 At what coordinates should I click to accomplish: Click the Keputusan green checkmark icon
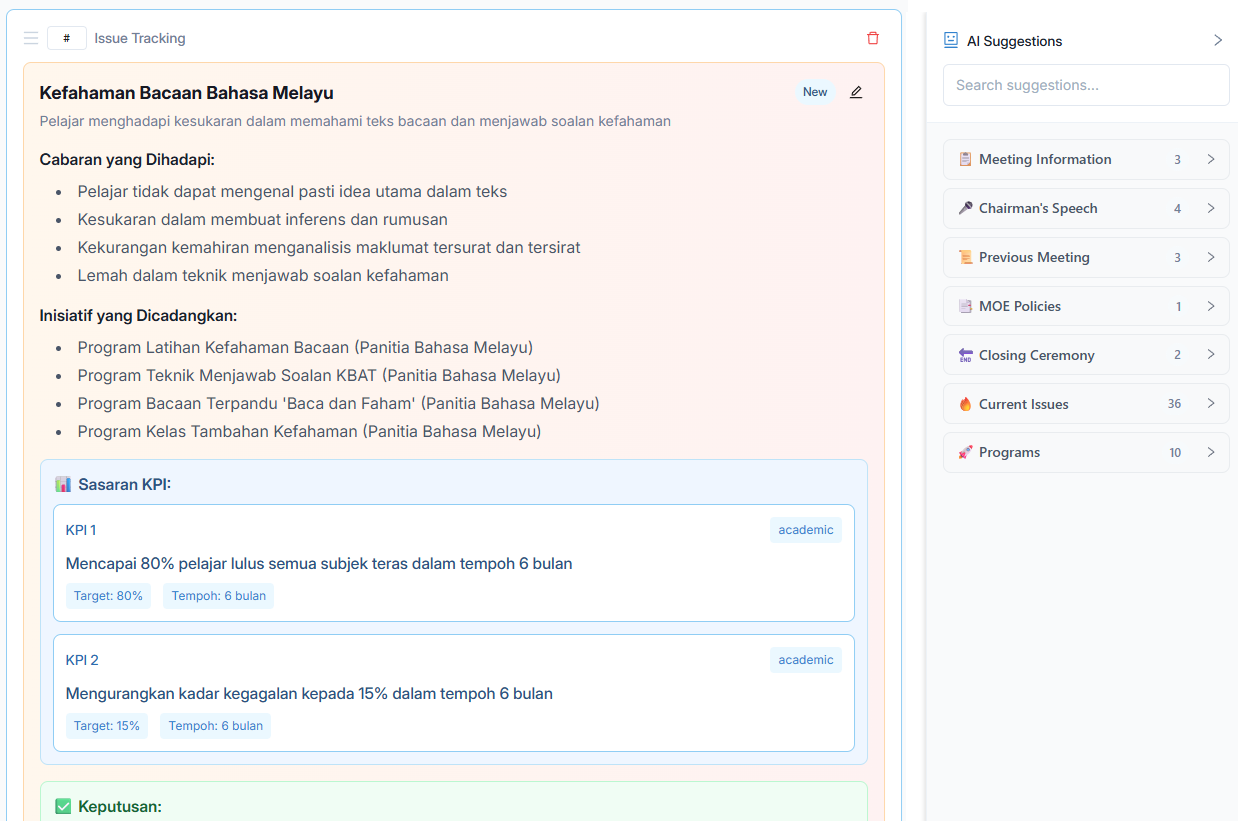(63, 805)
